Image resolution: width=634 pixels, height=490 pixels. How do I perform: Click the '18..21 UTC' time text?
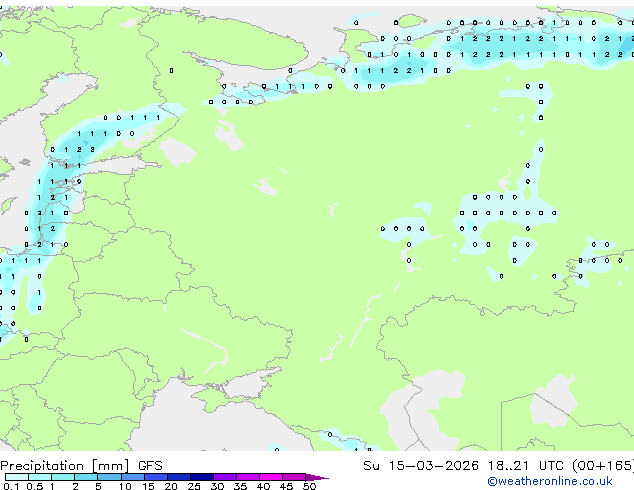525,466
